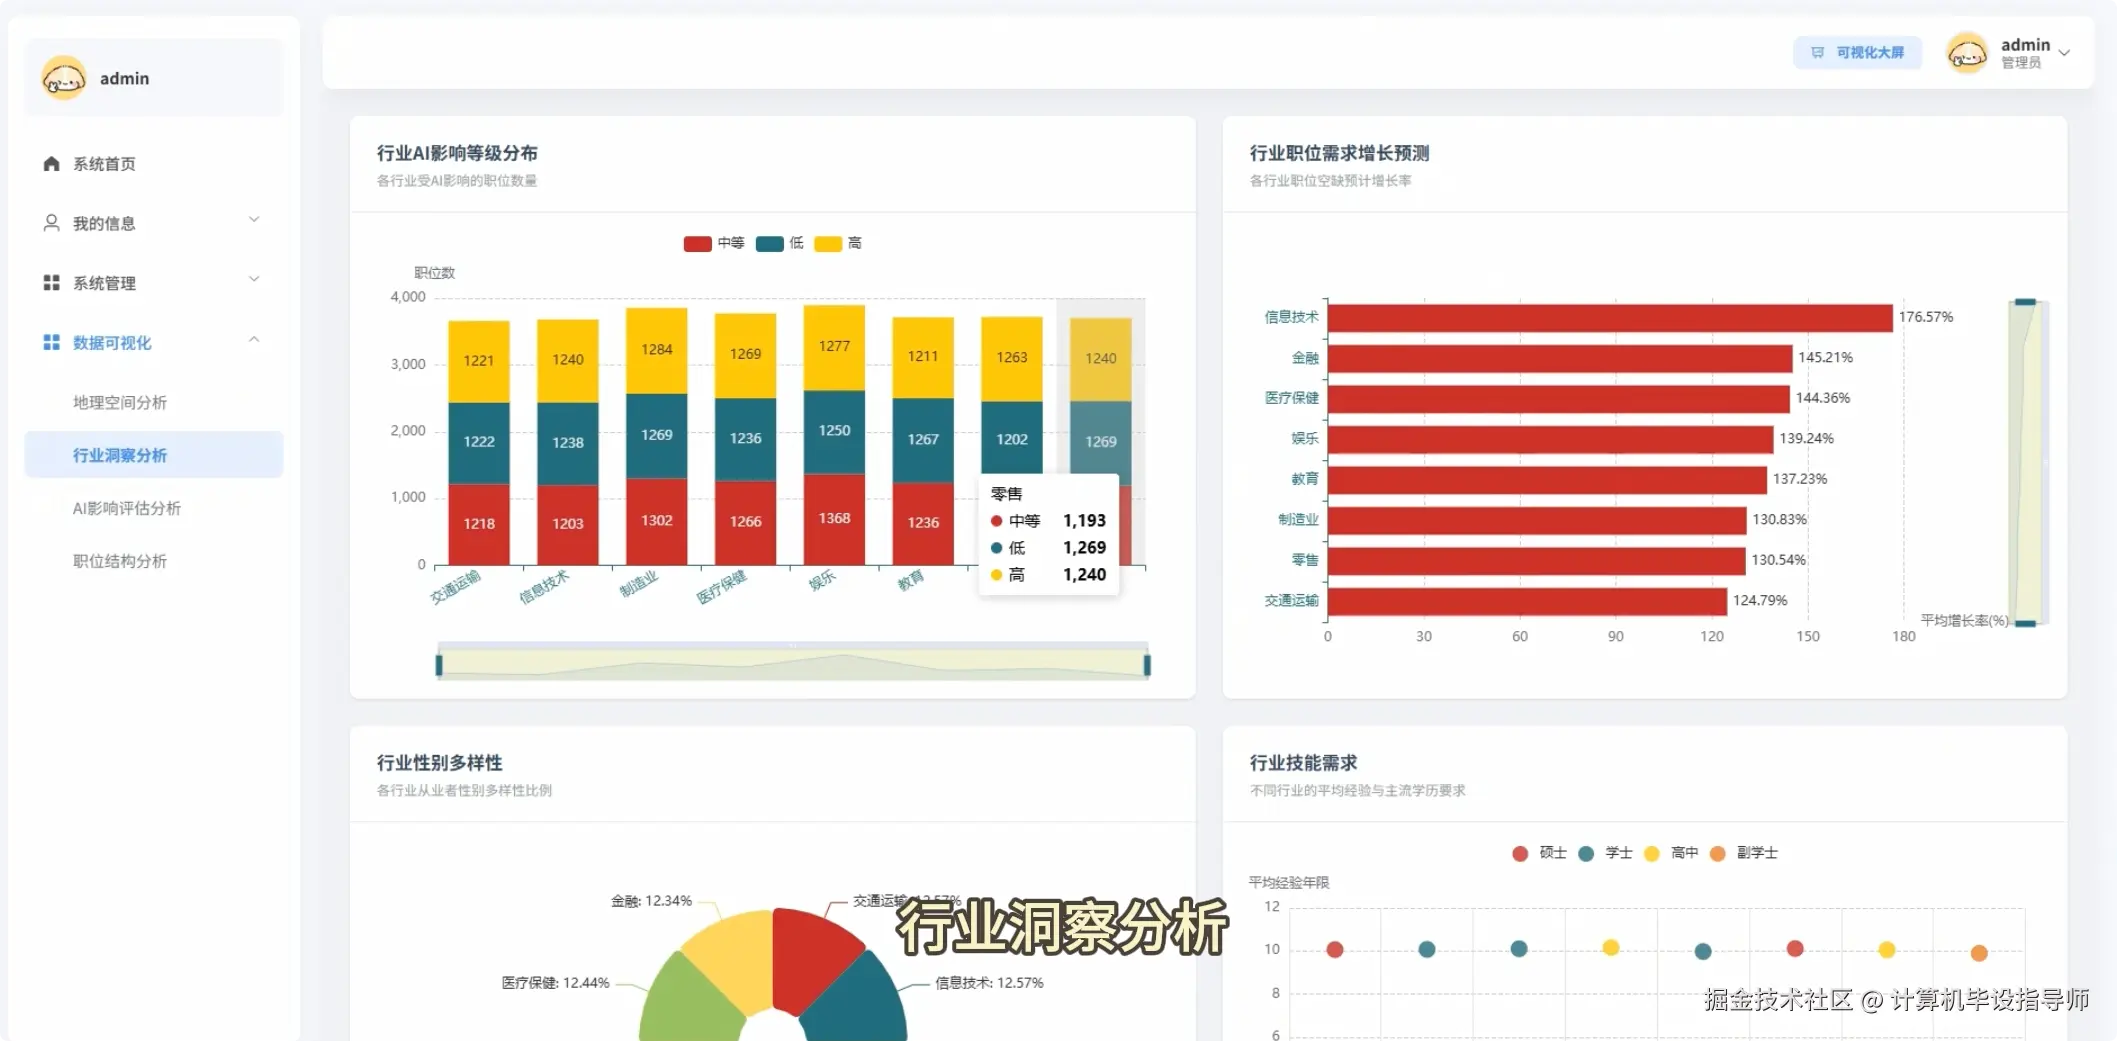Toggle the 低 teal legend series

coord(780,243)
